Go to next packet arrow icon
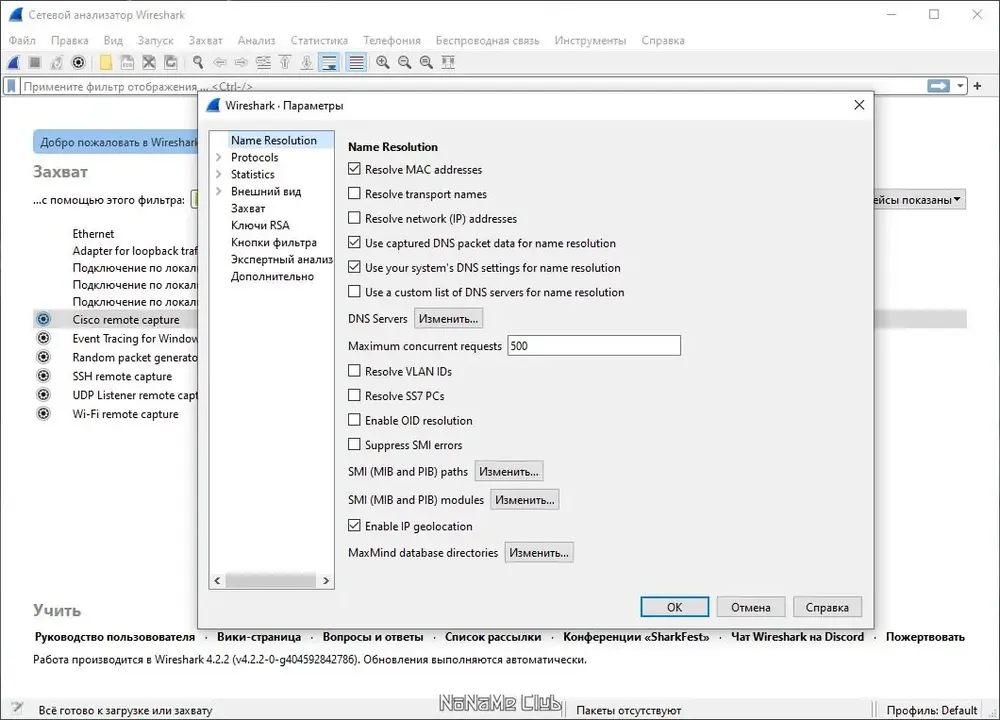Viewport: 1000px width, 720px height. point(241,62)
